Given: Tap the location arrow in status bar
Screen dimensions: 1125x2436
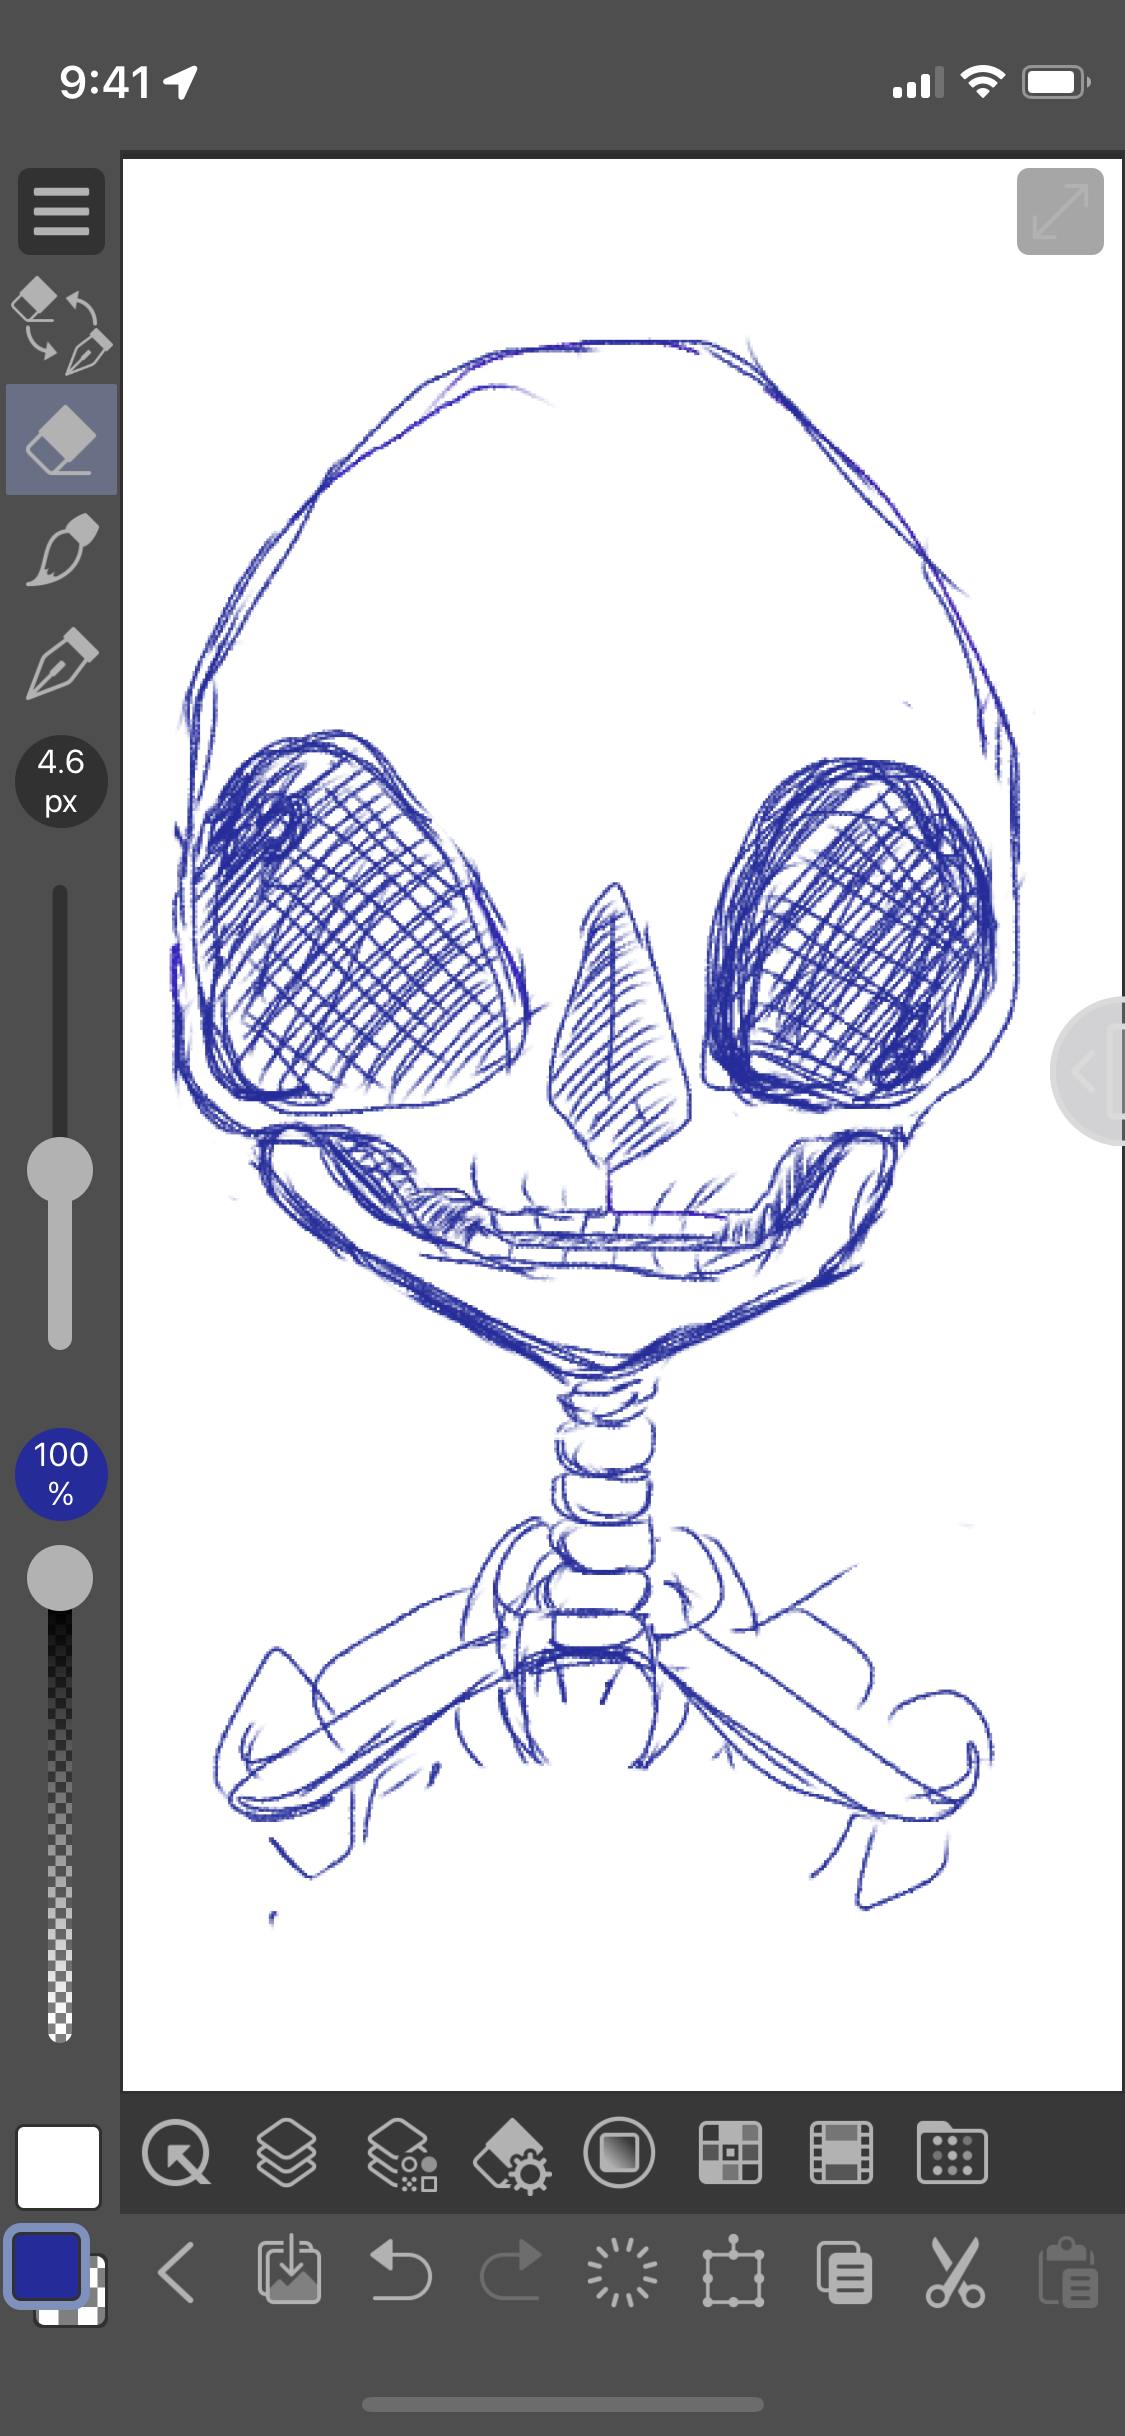Looking at the screenshot, I should tap(181, 82).
